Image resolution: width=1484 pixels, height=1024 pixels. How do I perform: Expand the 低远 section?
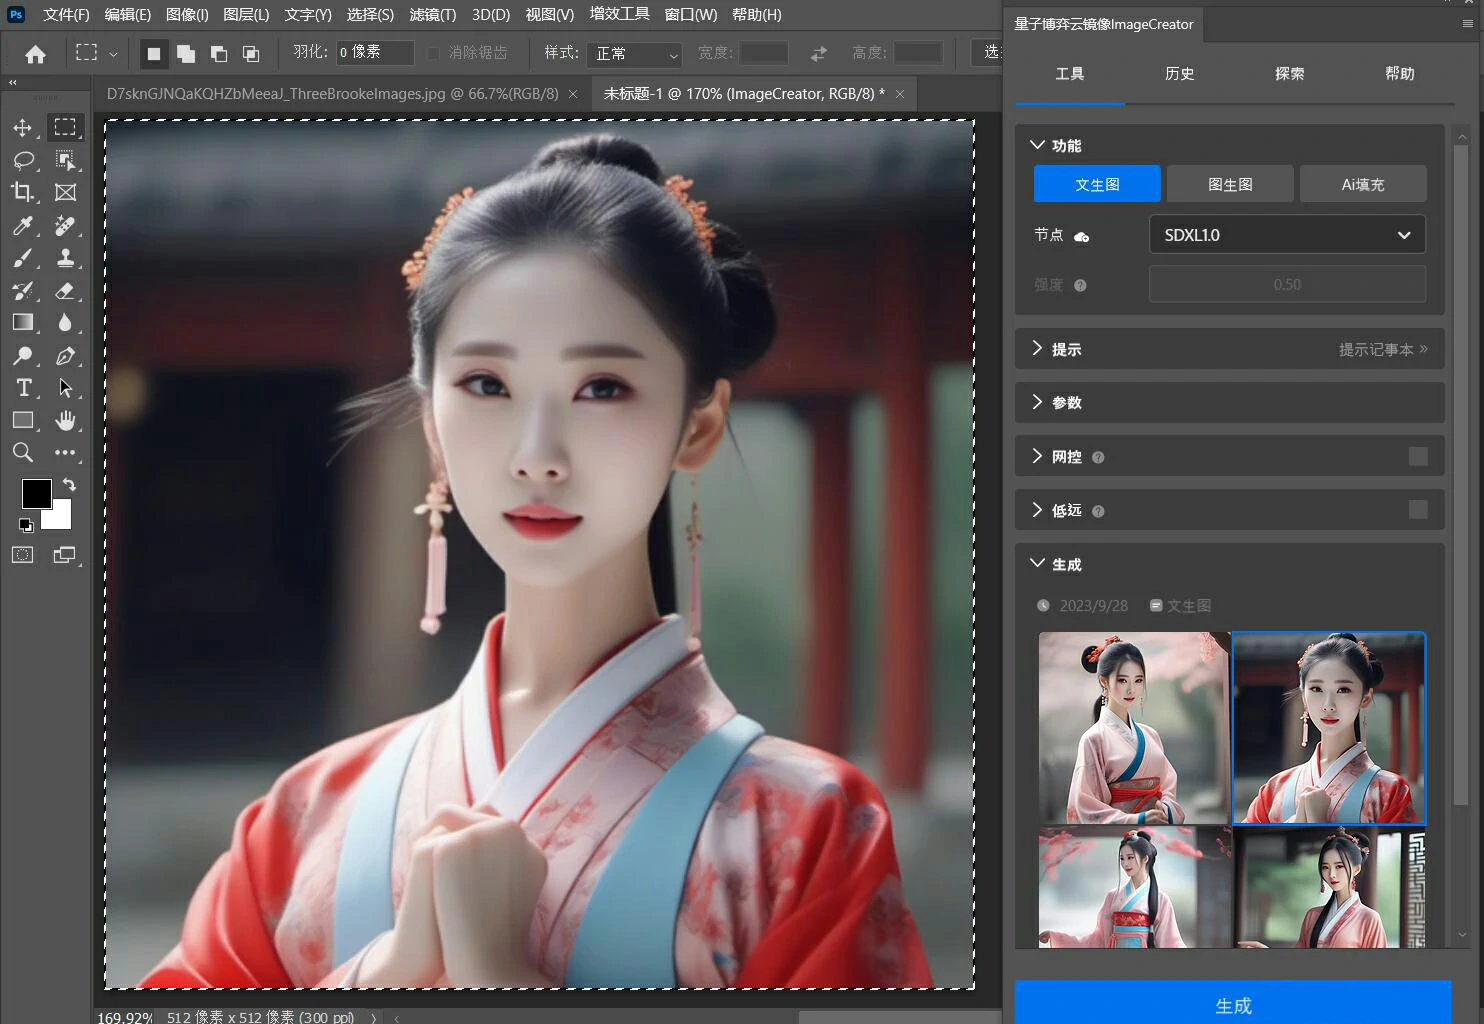tap(1037, 509)
